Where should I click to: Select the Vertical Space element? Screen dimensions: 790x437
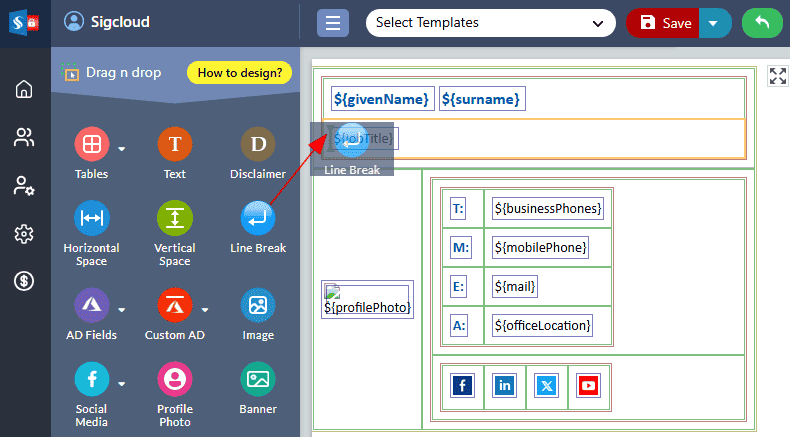(x=174, y=218)
